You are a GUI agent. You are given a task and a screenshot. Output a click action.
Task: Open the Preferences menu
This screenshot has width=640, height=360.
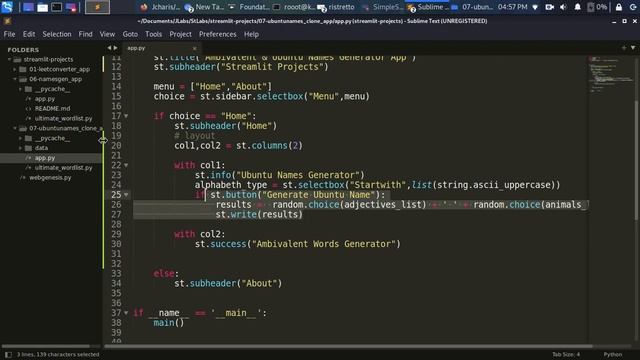[x=218, y=34]
